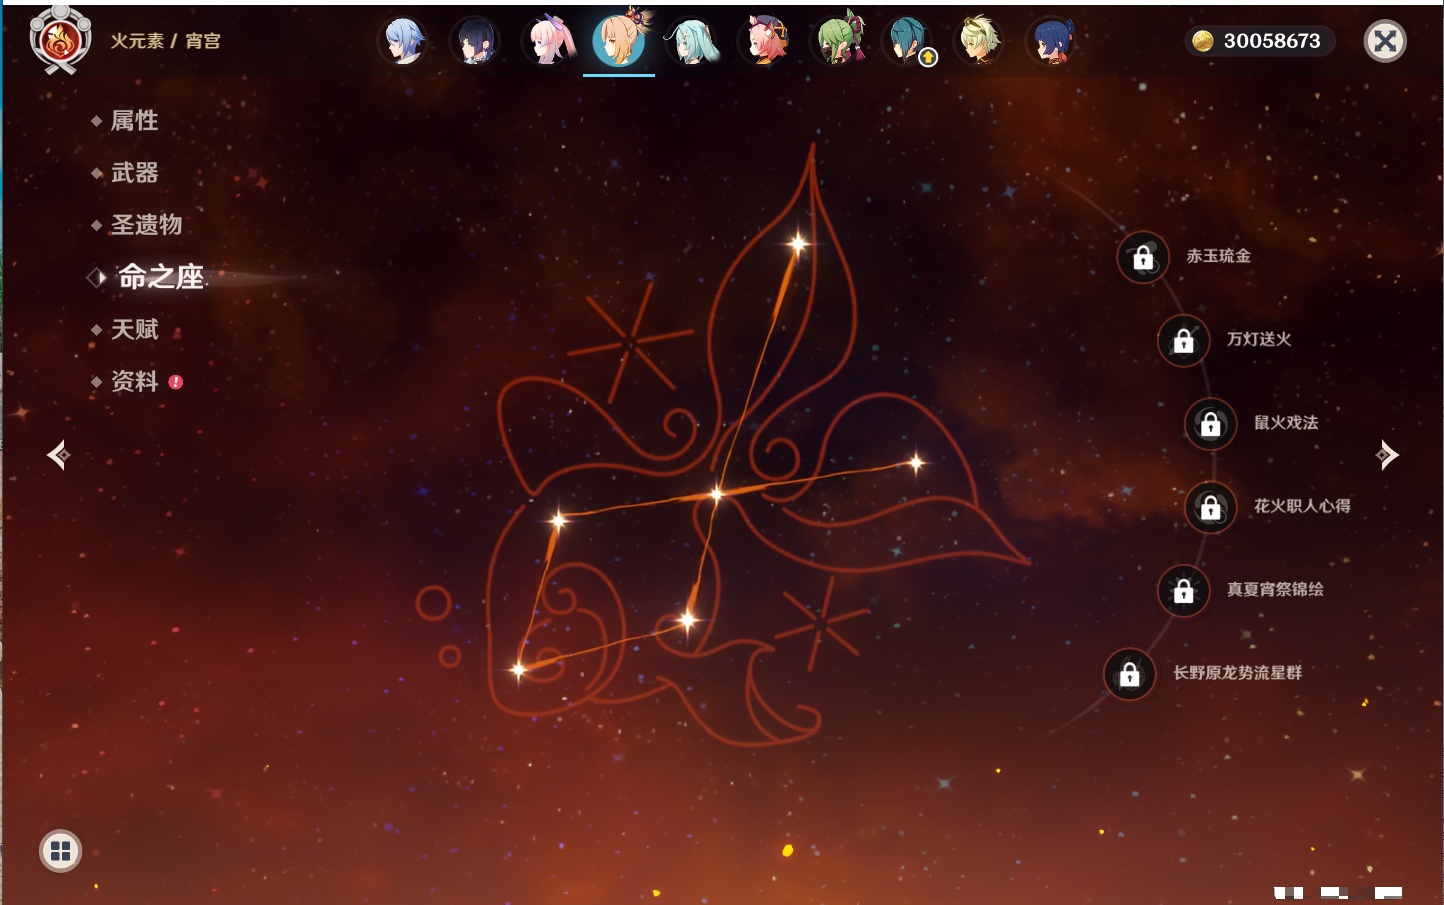Click the central star where constellation lines cross
1444x905 pixels.
tap(716, 493)
